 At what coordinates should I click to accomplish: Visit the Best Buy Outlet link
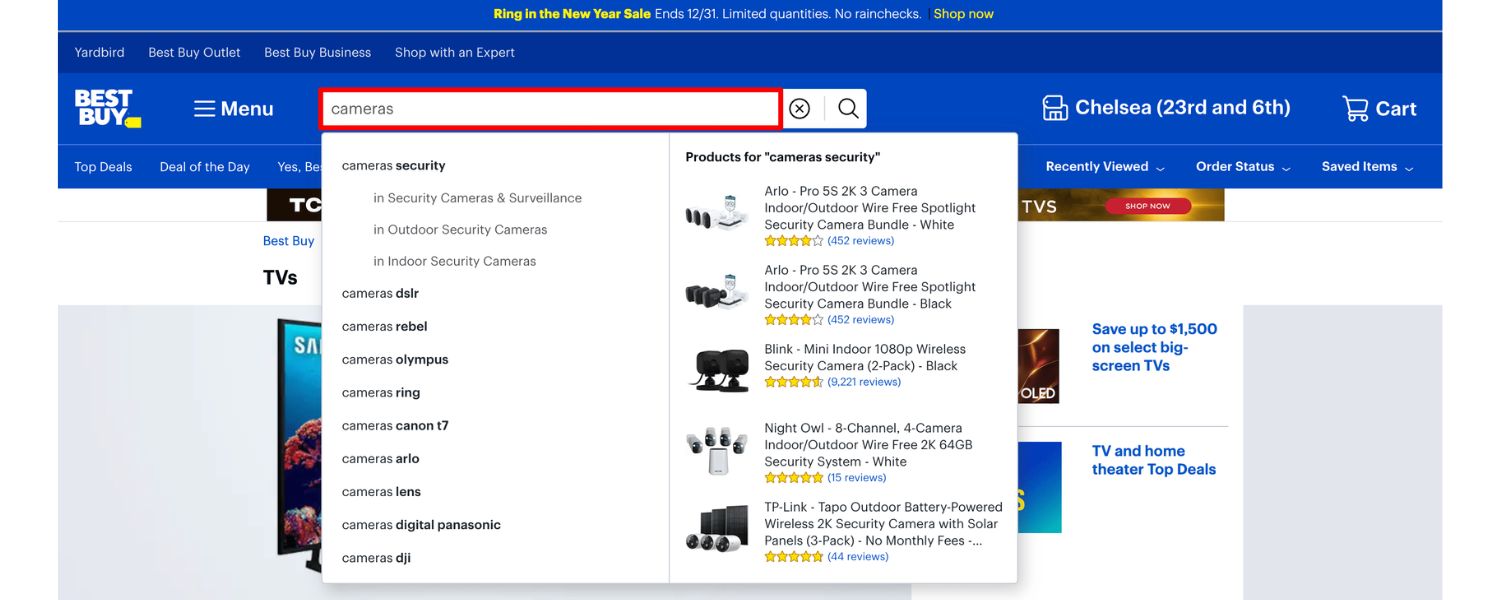coord(193,52)
